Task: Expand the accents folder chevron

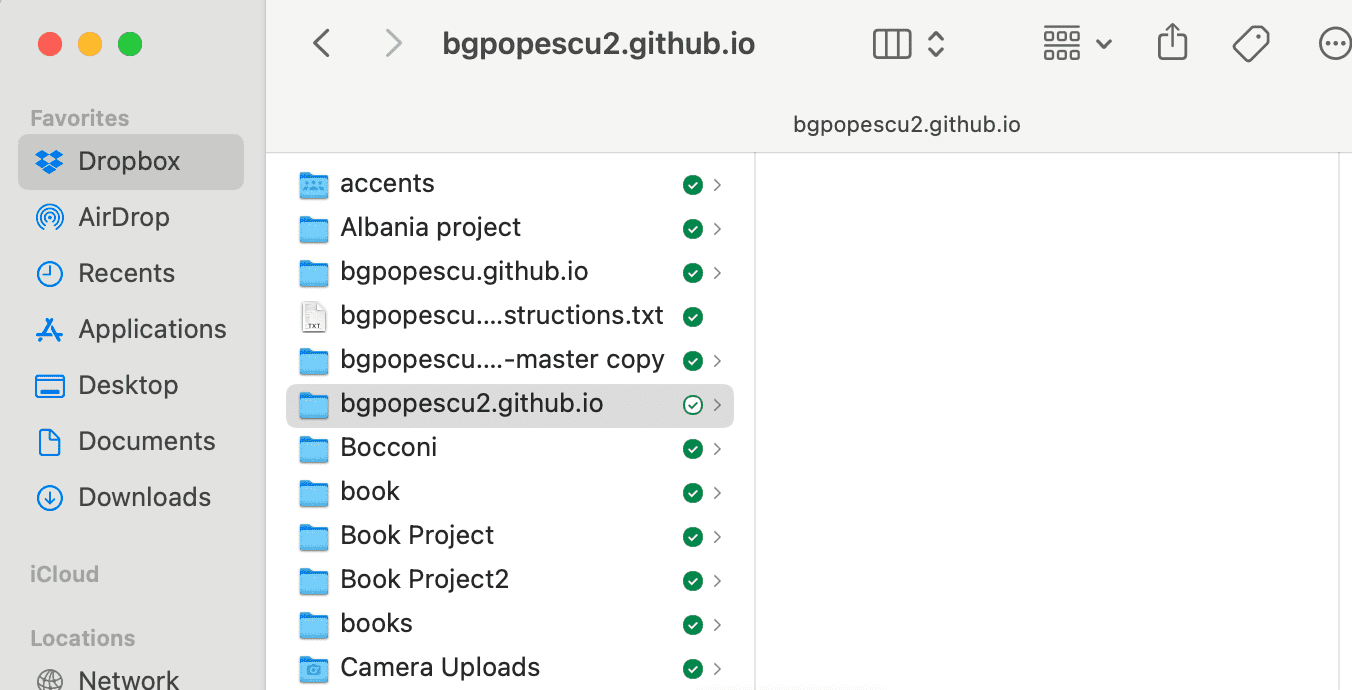Action: click(x=717, y=185)
